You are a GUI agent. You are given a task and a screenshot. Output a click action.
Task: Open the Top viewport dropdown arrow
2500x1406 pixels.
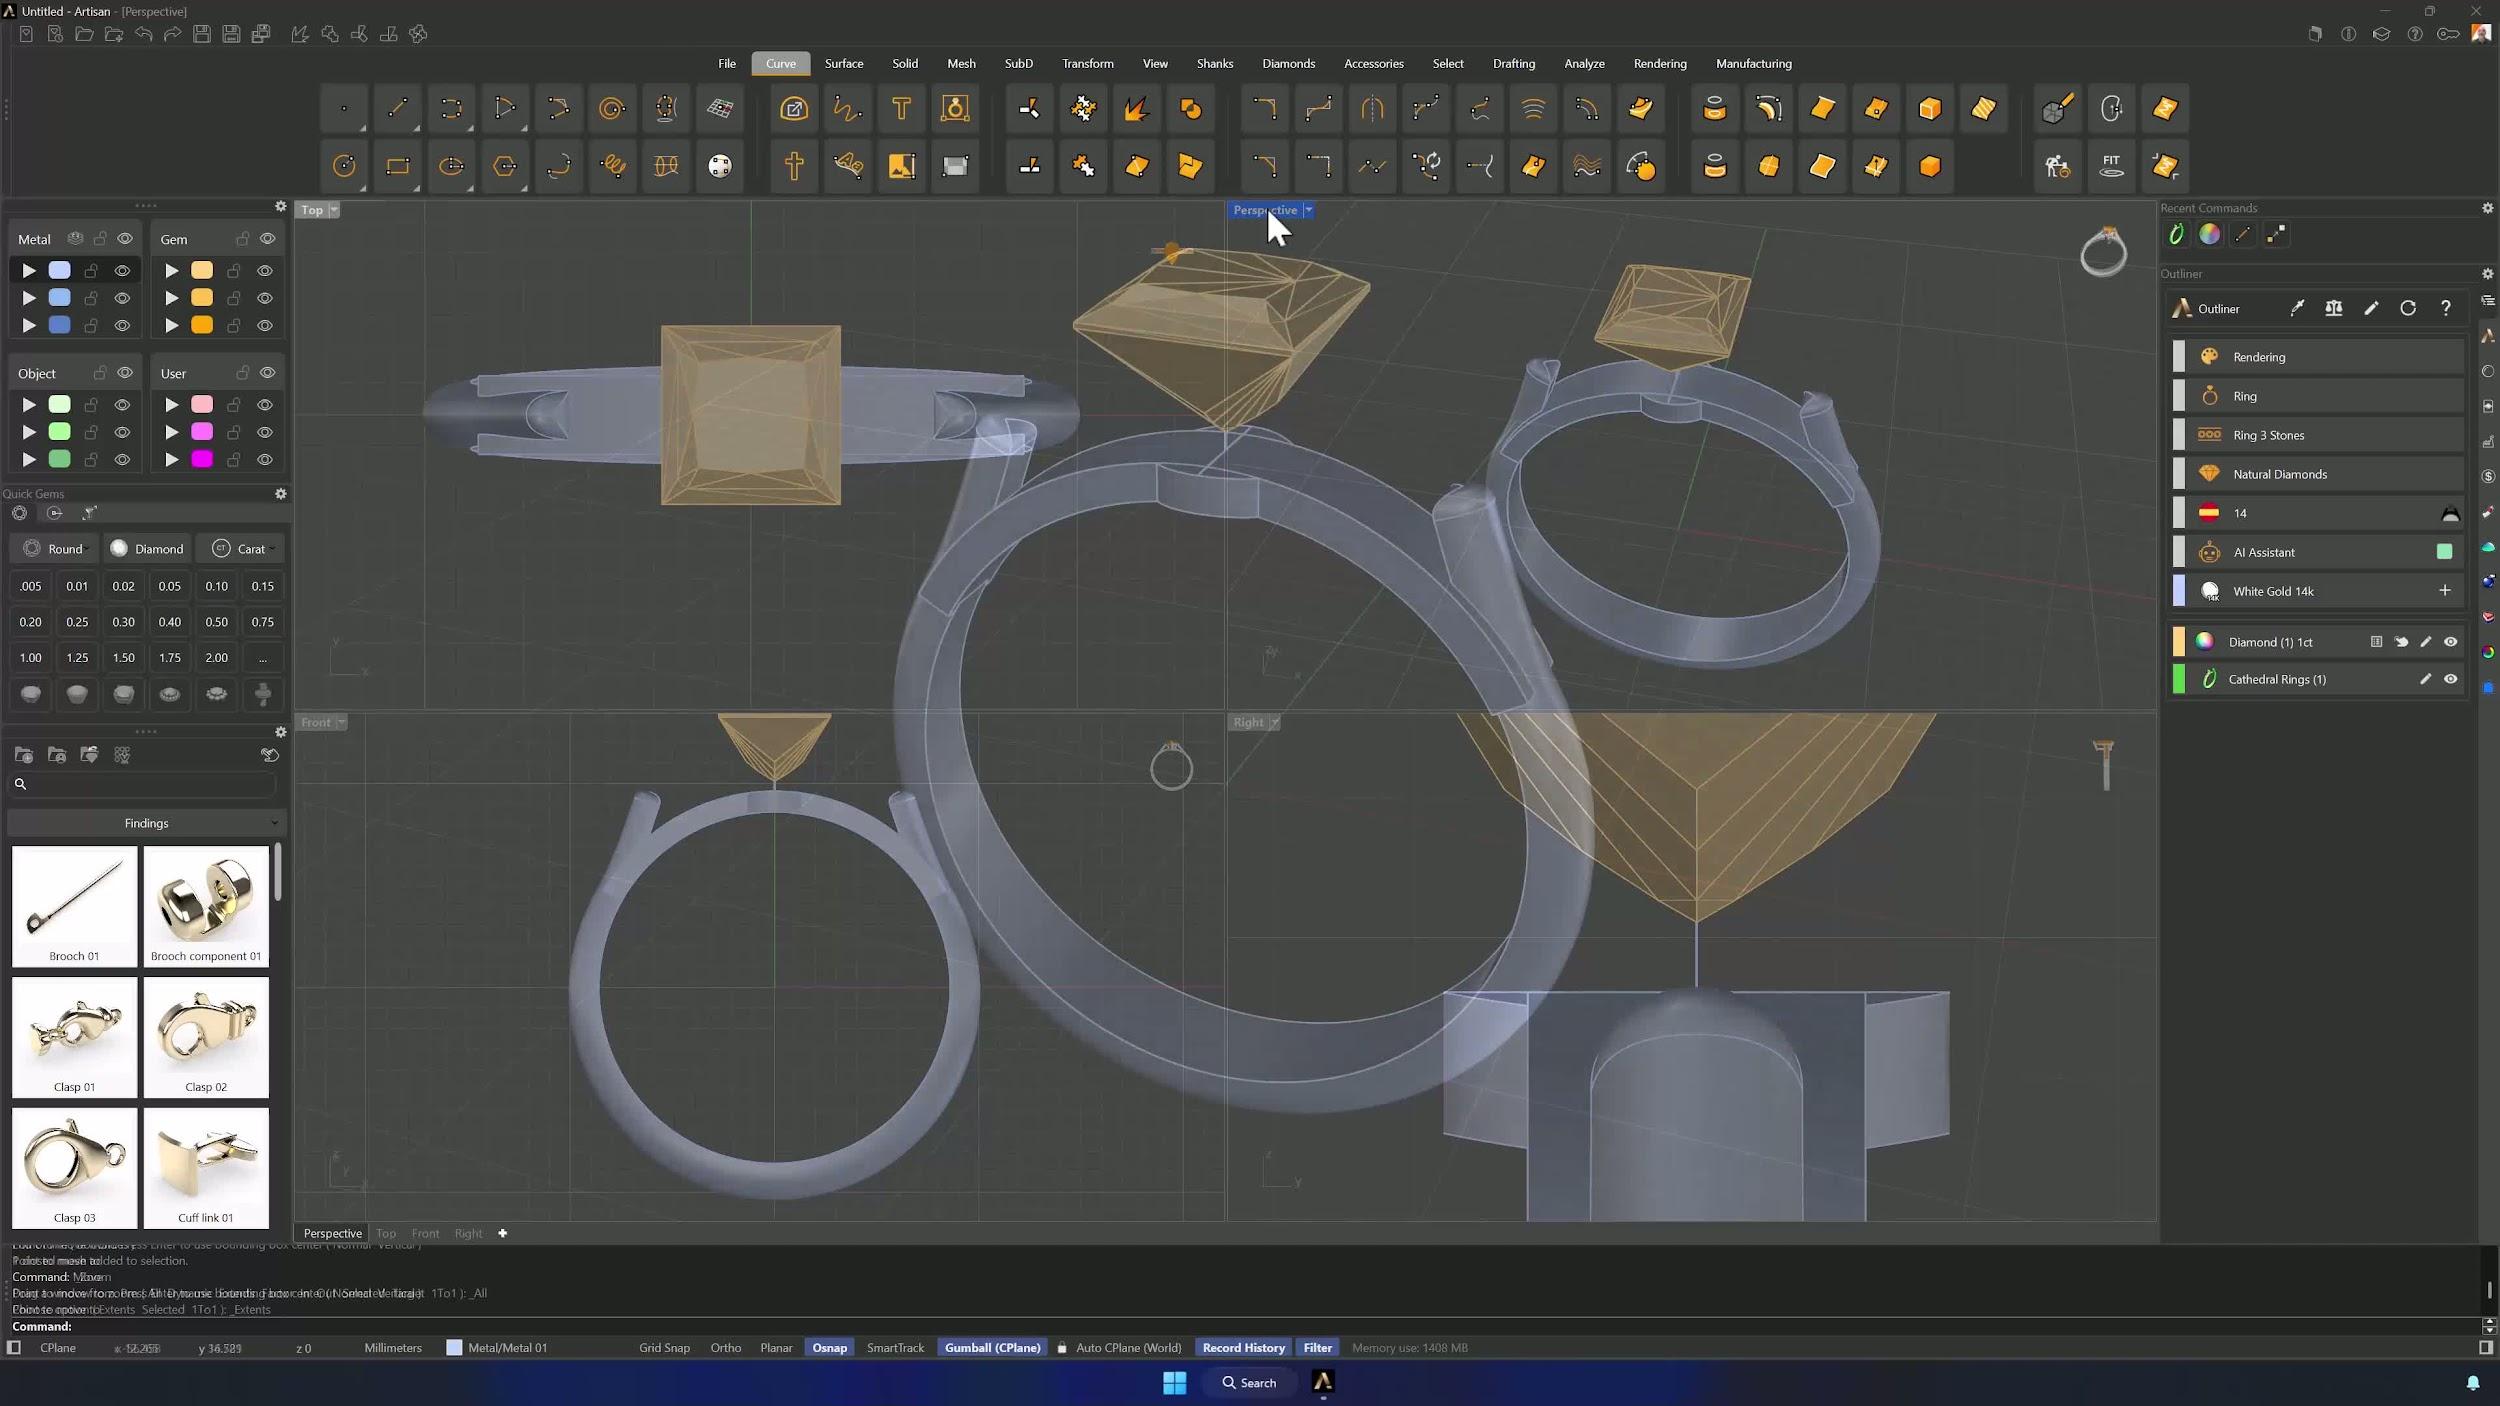tap(334, 210)
